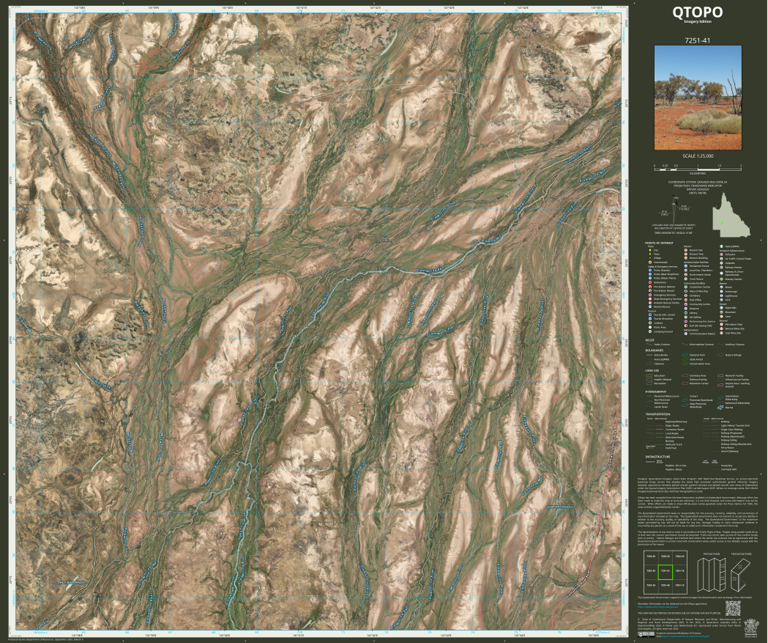Click the Land Use legend heading
Screen dimensions: 768x643
pyautogui.click(x=652, y=371)
